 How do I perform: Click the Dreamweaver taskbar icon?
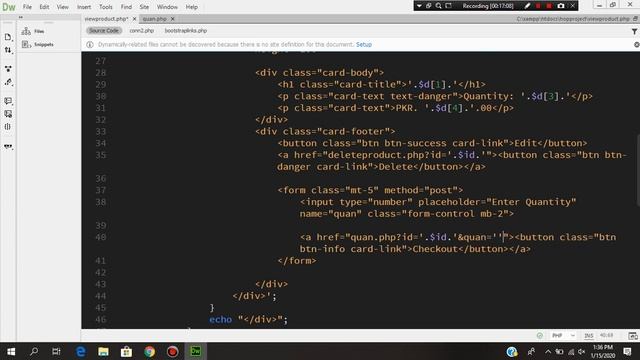[196, 351]
